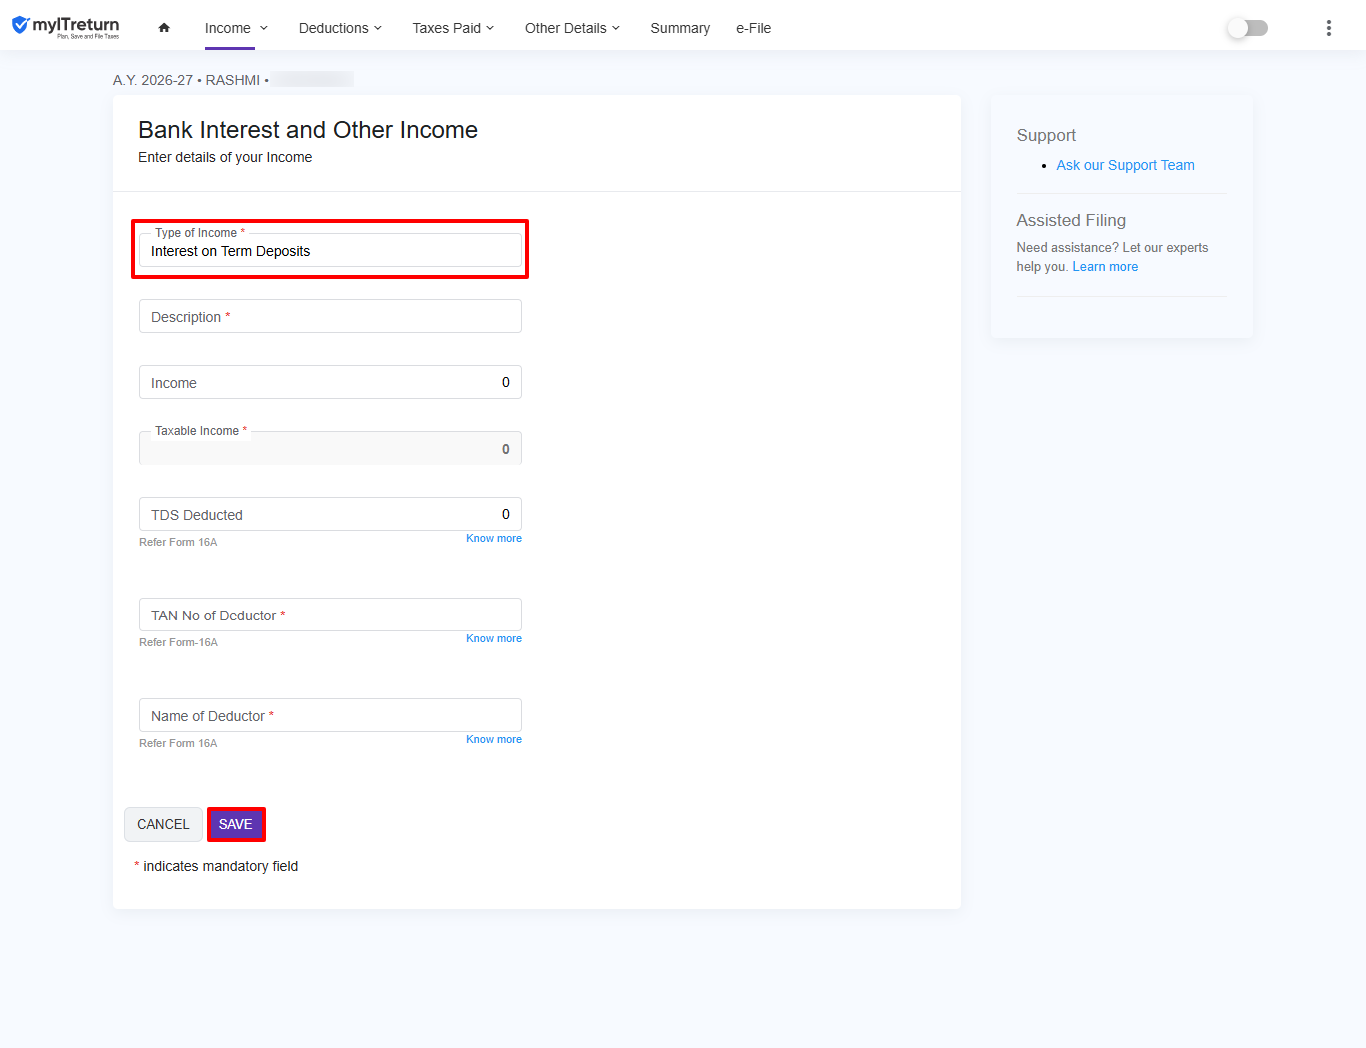Screen dimensions: 1366x1048
Task: Select the Bank Interest and Other Income heading
Action: click(x=308, y=130)
